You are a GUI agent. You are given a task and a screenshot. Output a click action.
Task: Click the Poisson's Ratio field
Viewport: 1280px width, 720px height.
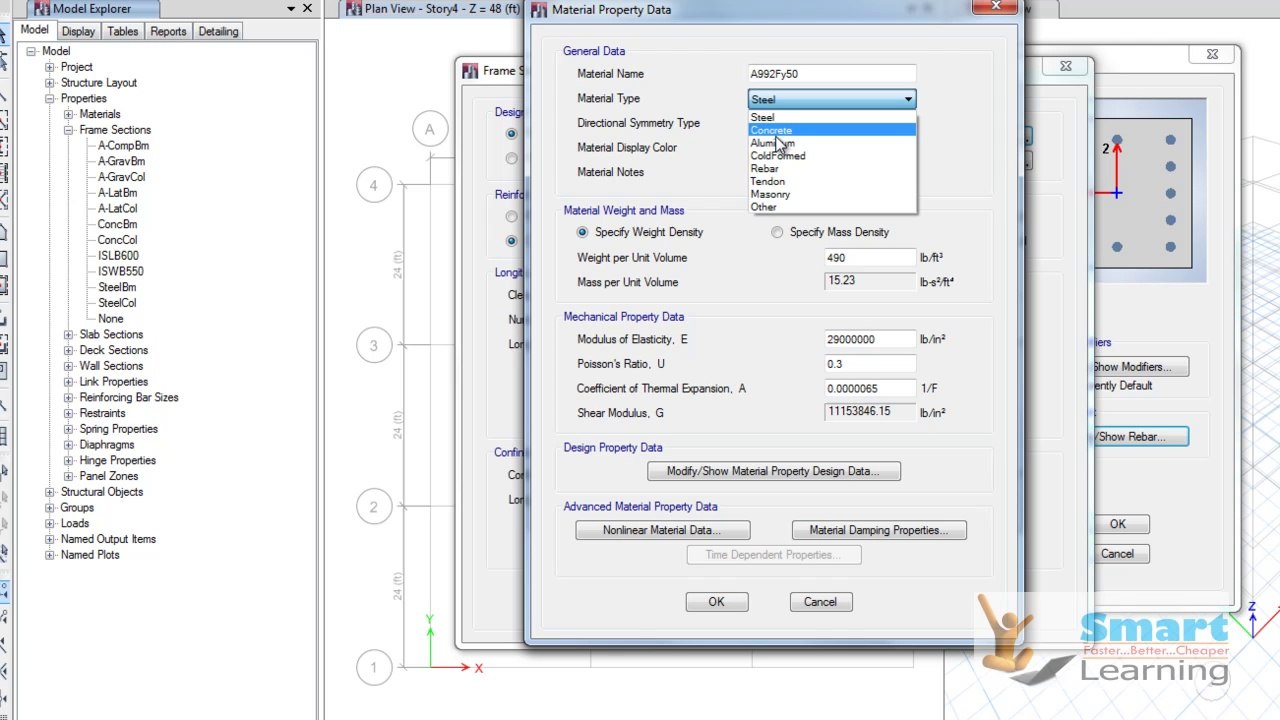pos(870,364)
